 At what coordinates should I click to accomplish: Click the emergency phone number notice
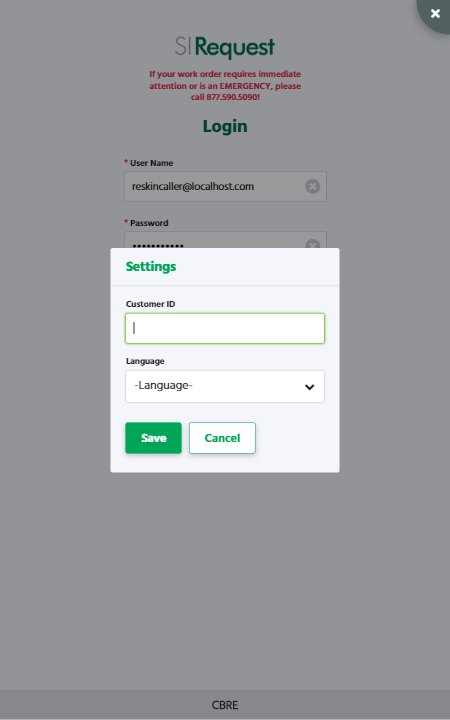pyautogui.click(x=225, y=86)
